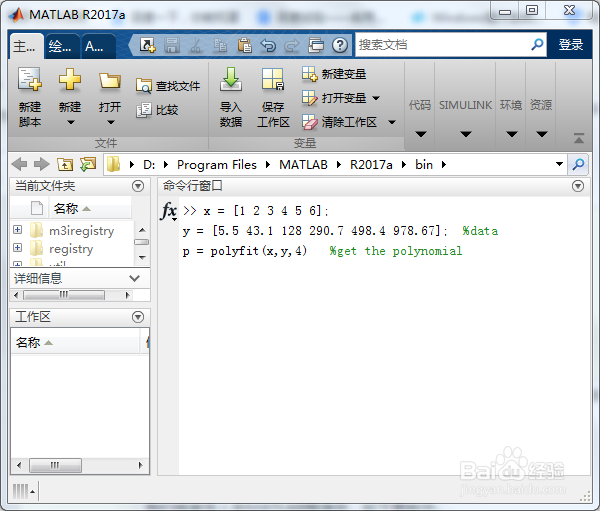Click MATLAB in the address path
This screenshot has width=600, height=511.
pos(303,165)
